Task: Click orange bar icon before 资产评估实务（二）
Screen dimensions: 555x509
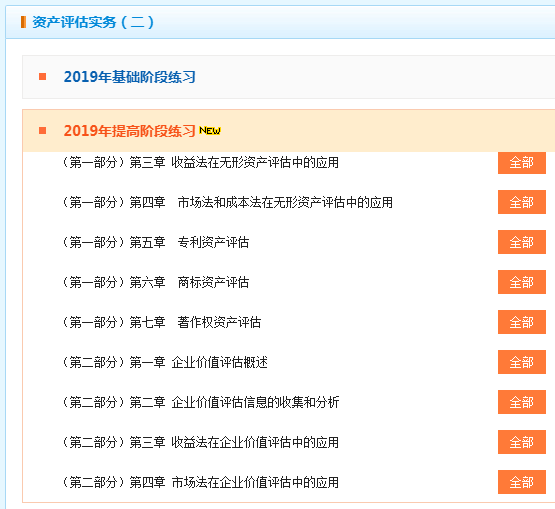Action: (23, 22)
